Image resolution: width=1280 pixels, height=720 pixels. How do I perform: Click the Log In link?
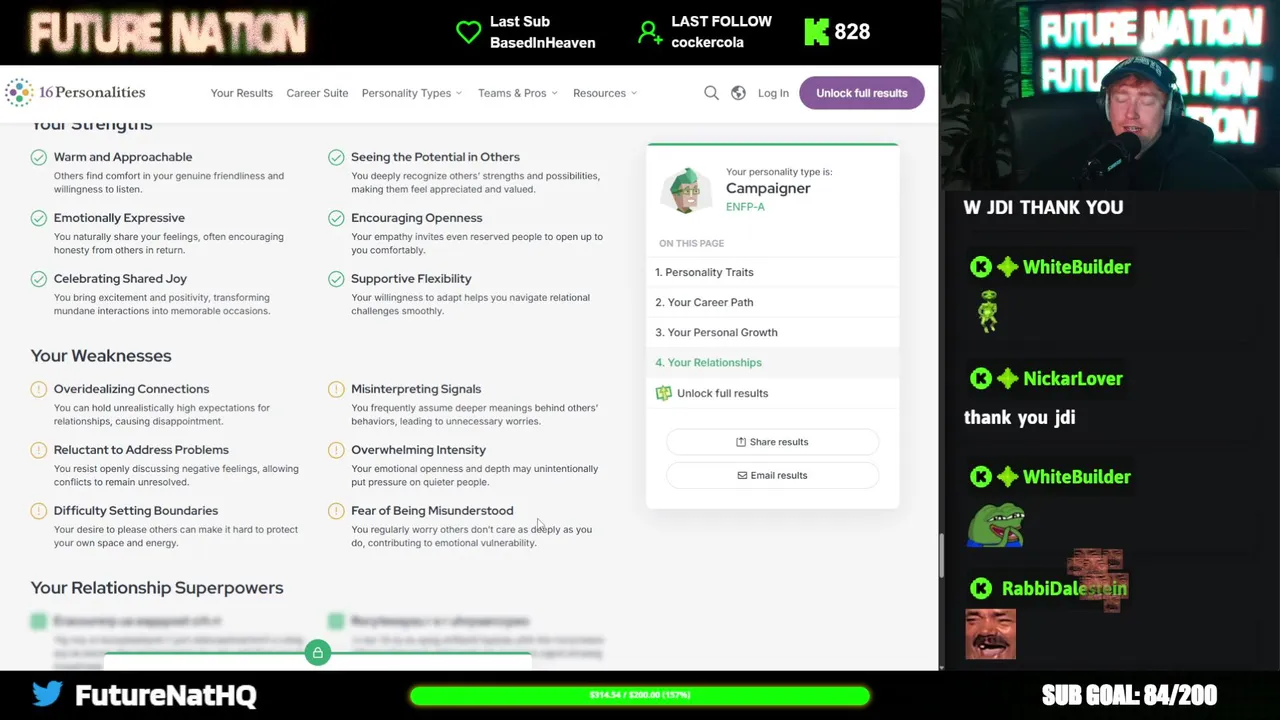773,93
